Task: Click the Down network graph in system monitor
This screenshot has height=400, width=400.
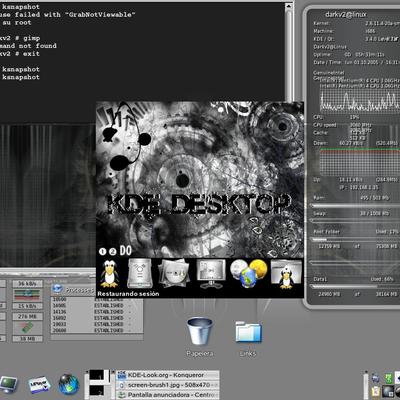Action: (359, 161)
